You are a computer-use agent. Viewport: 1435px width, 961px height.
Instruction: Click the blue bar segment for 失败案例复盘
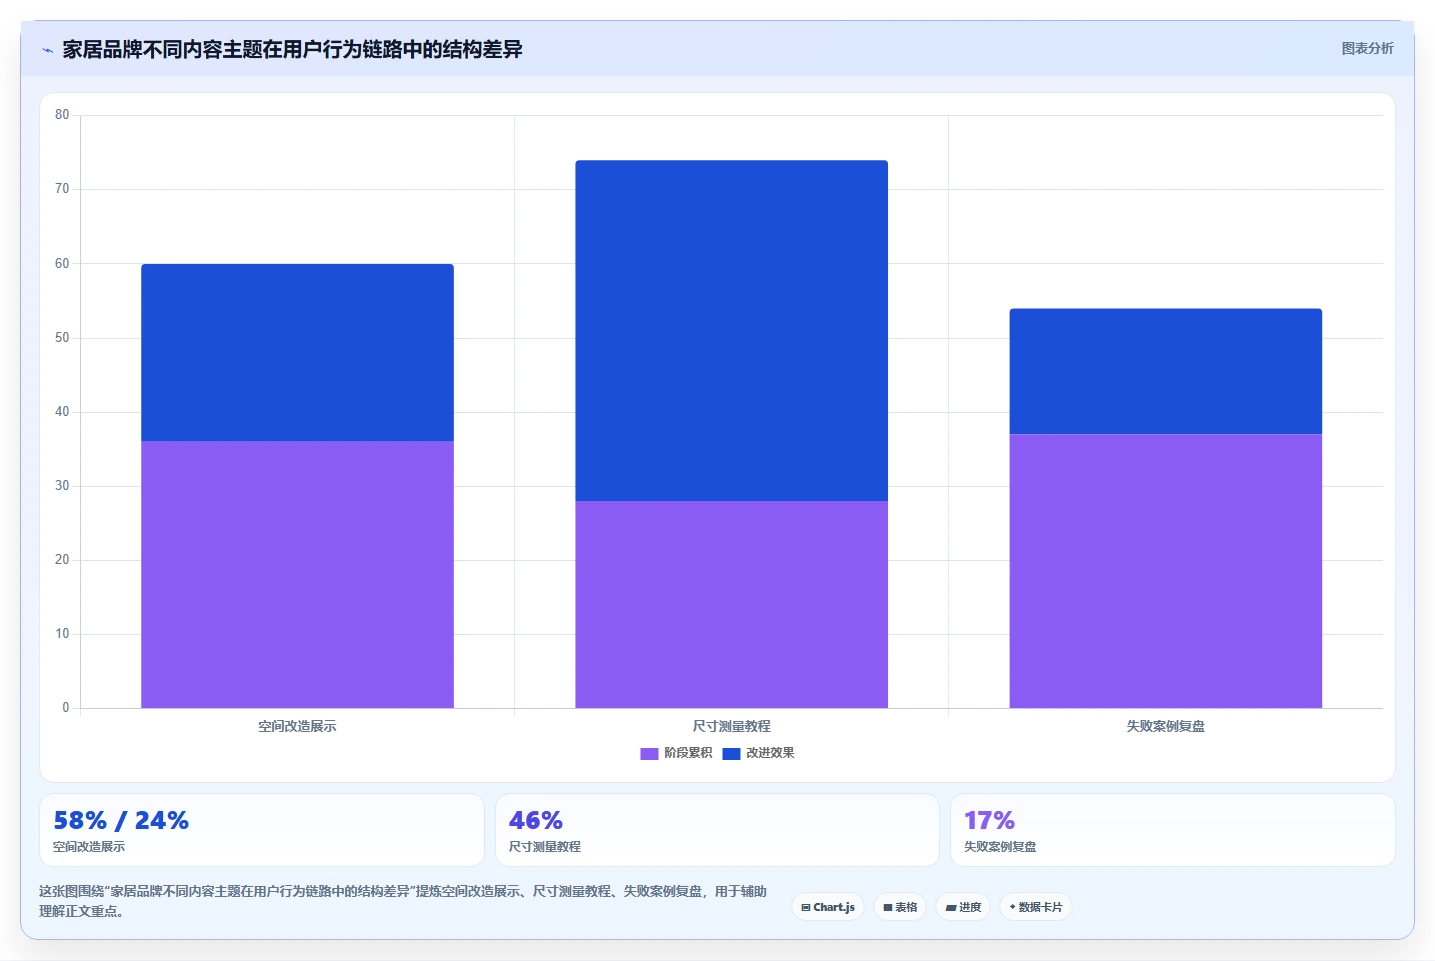(x=1165, y=371)
